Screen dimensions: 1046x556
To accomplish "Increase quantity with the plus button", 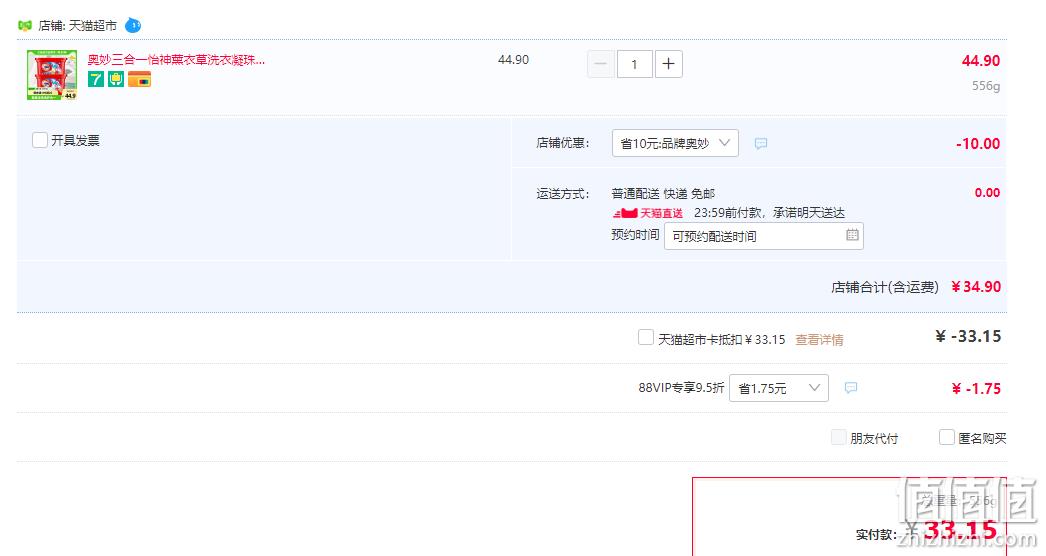I will point(668,64).
